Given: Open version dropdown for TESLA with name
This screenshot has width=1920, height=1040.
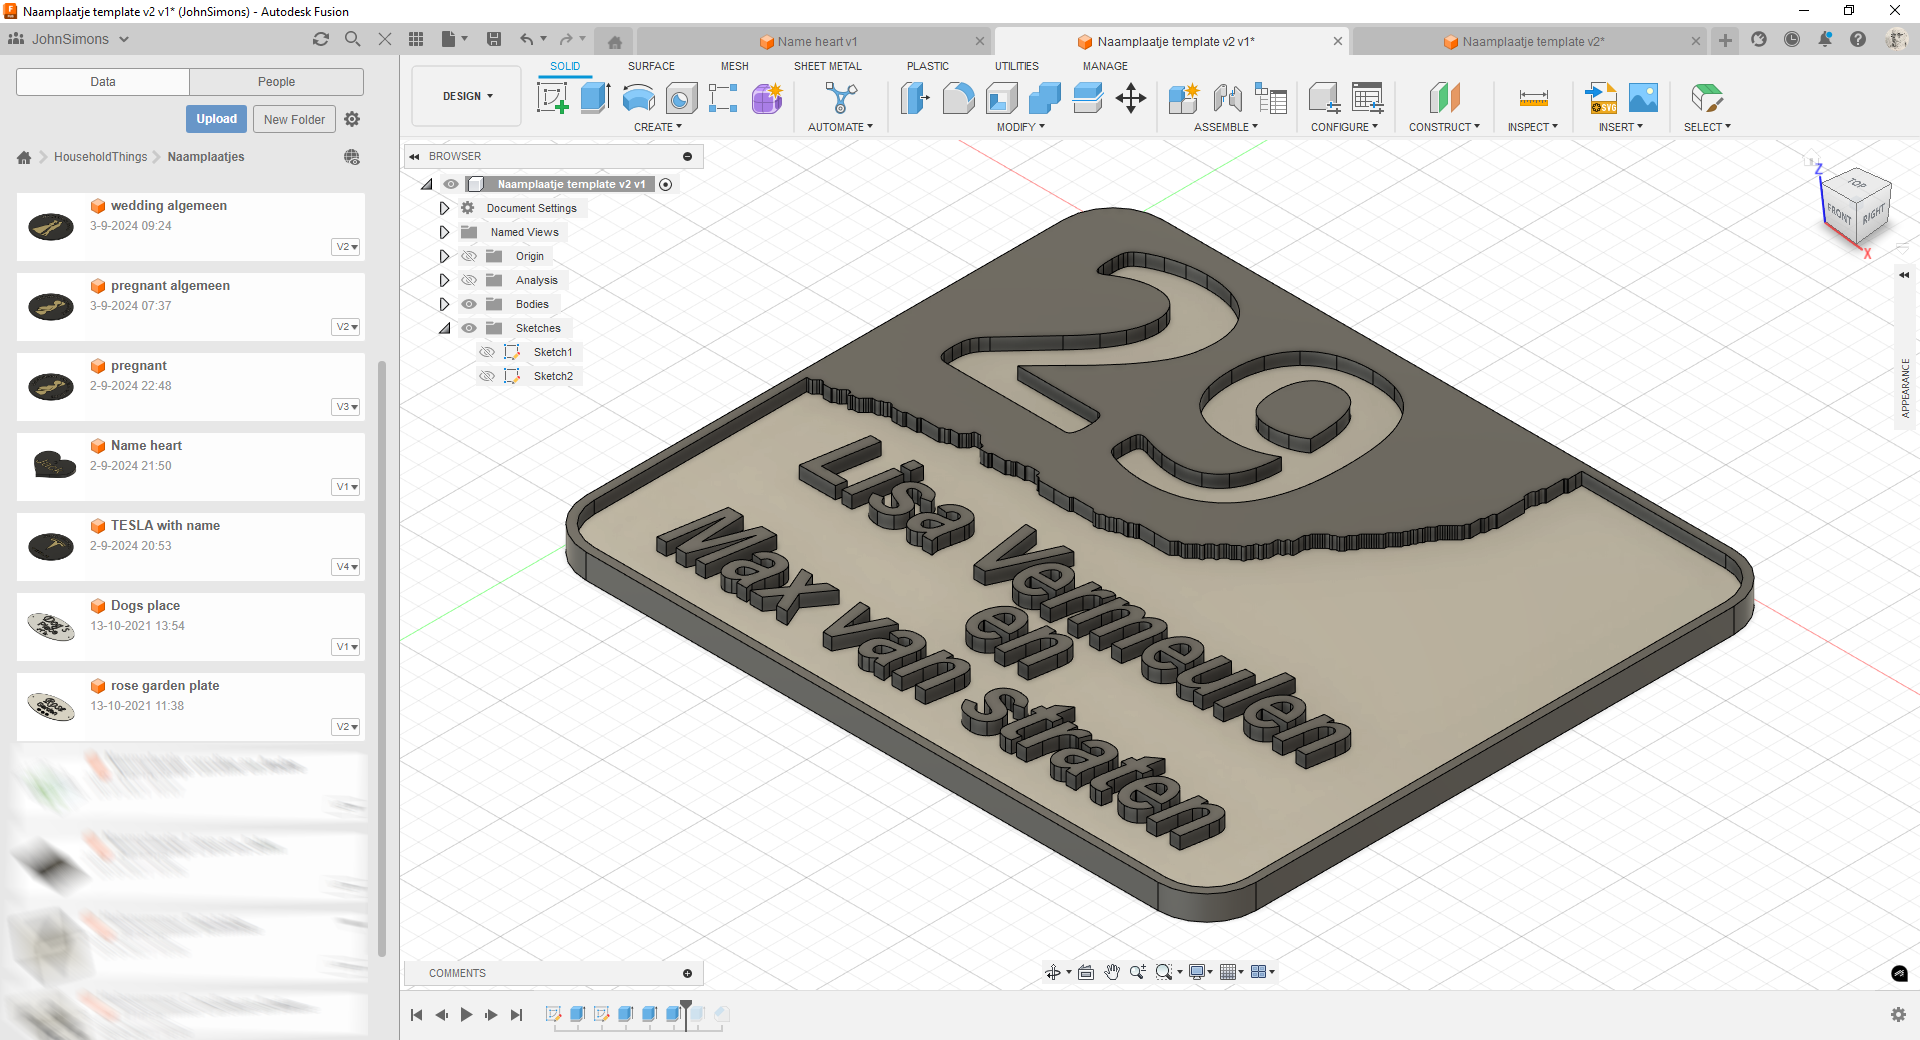Looking at the screenshot, I should click(346, 567).
